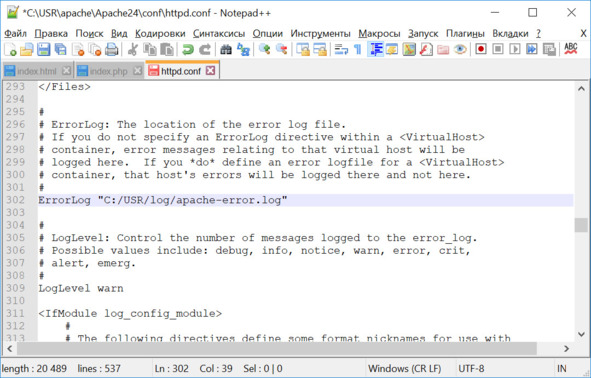This screenshot has width=591, height=378.
Task: Open Find dialog via binoculars icon
Action: pyautogui.click(x=226, y=49)
